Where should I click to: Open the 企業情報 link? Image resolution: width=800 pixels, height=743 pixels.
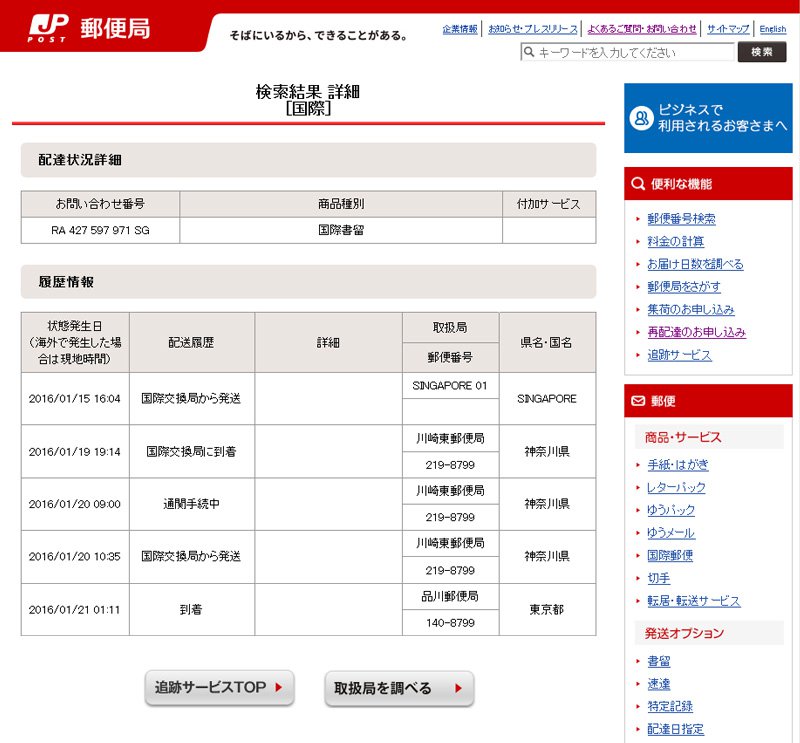460,29
